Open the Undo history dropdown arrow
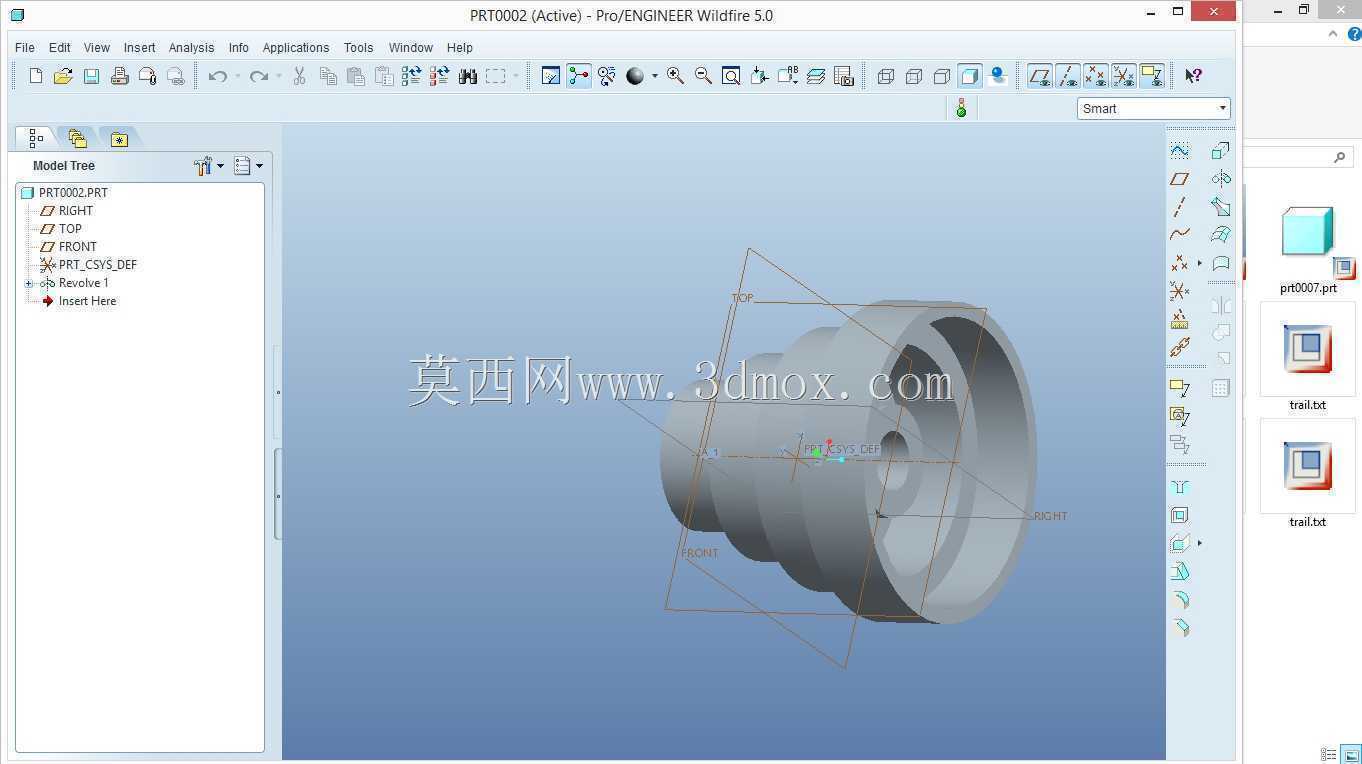The height and width of the screenshot is (764, 1362). tap(237, 76)
